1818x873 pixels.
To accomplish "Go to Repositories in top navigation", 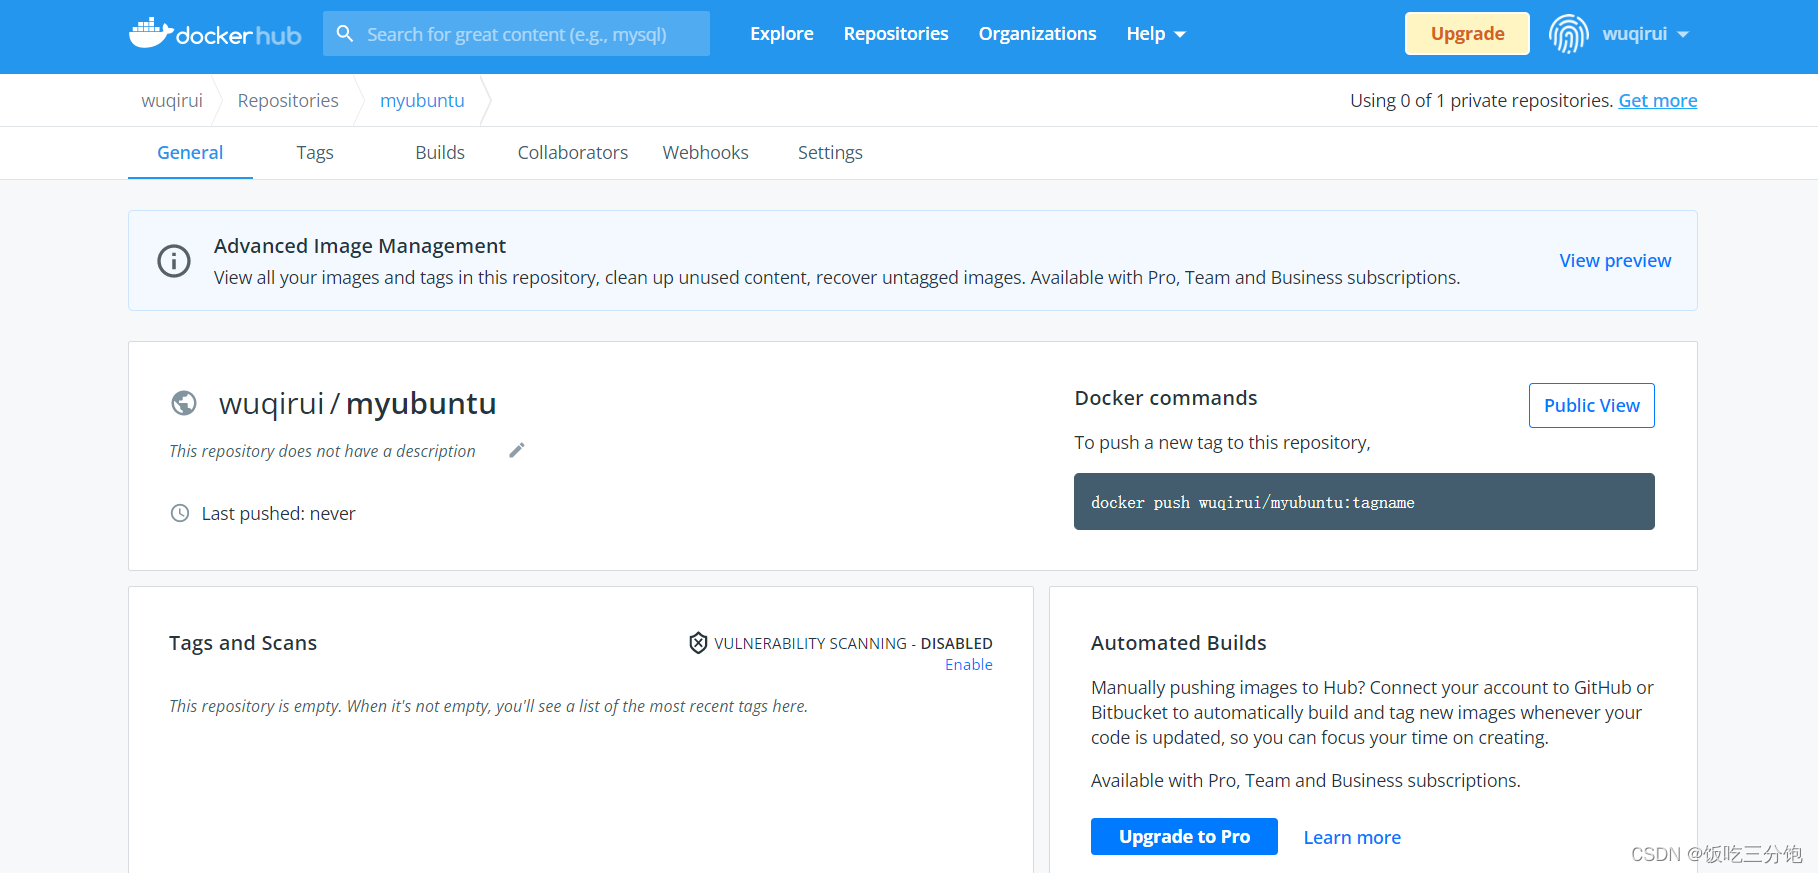I will point(896,34).
